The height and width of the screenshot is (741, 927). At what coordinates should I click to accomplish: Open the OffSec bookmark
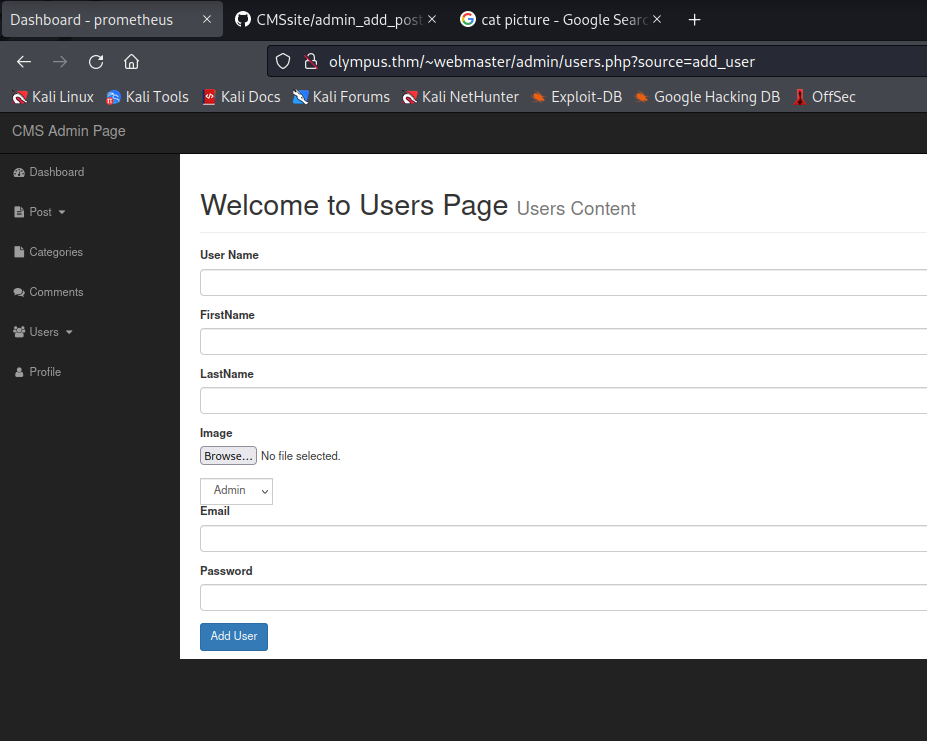(x=825, y=97)
